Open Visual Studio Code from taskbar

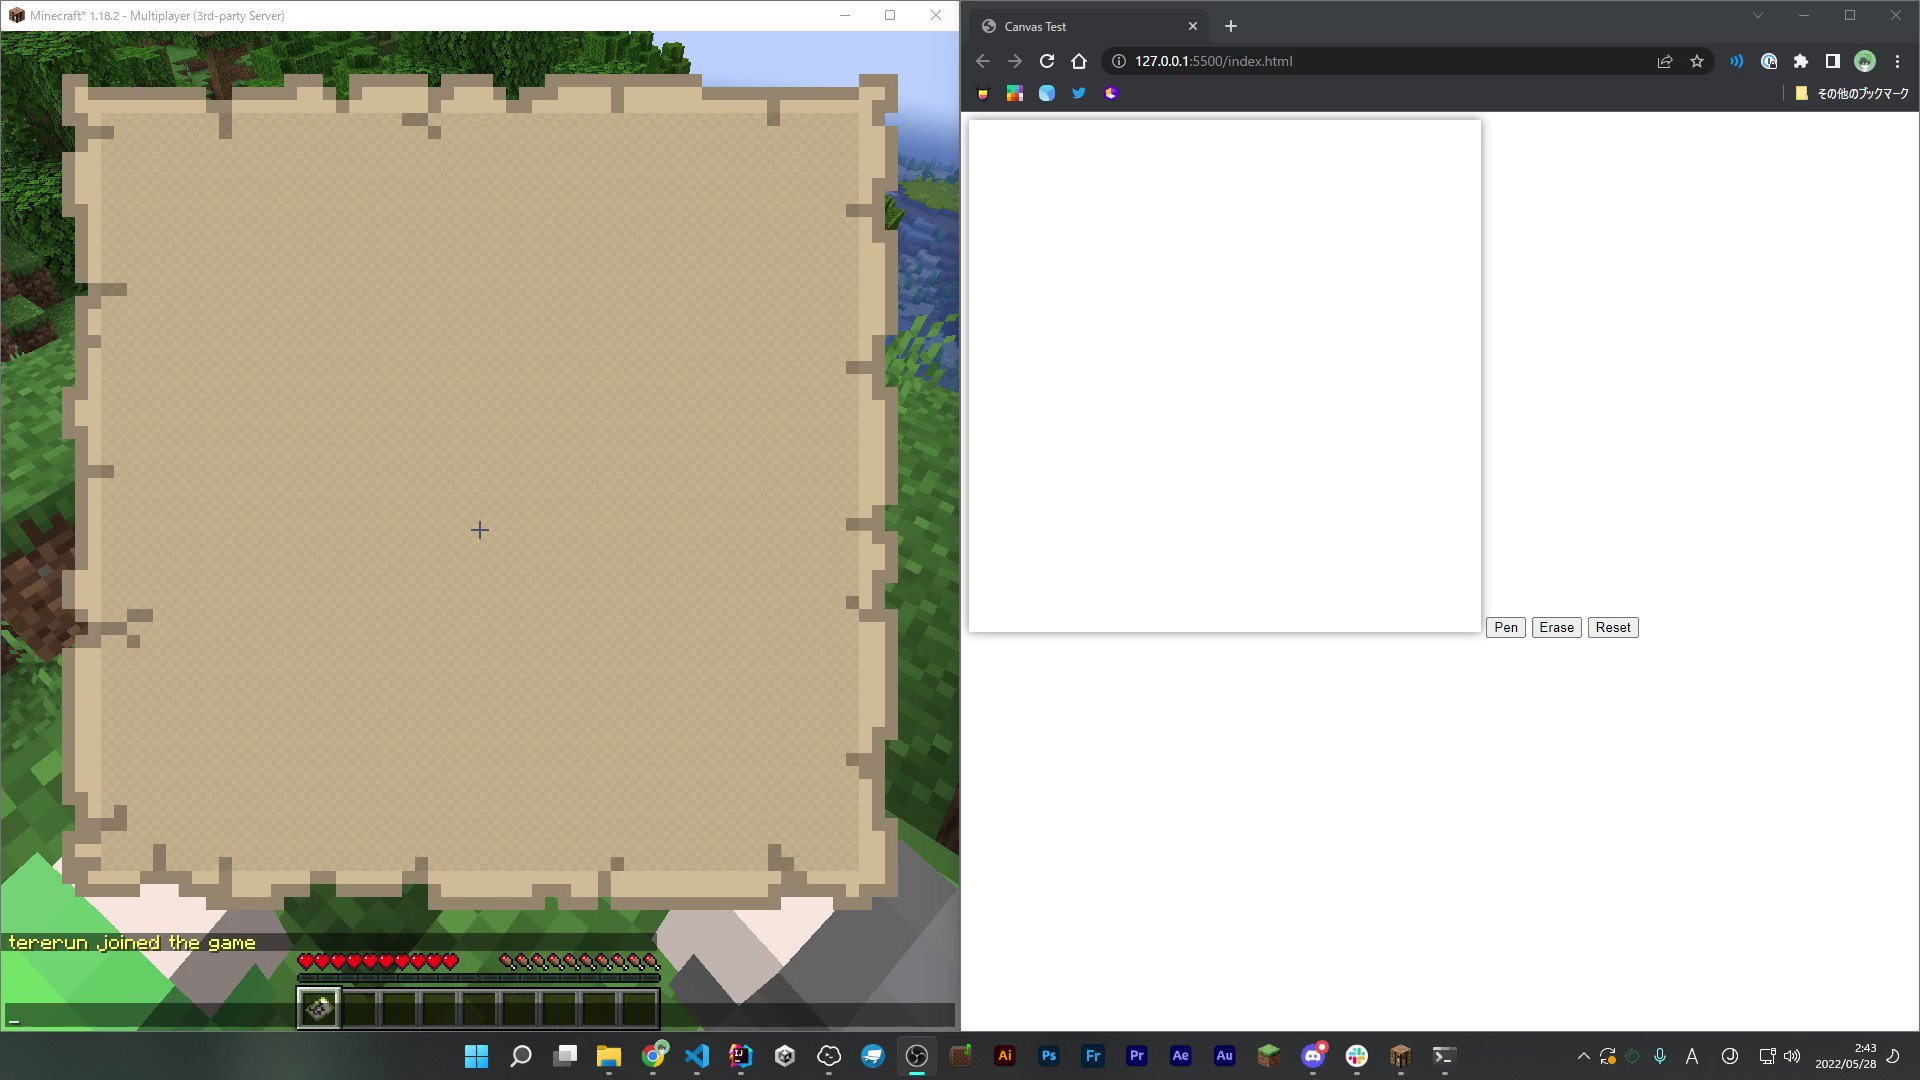(697, 1056)
